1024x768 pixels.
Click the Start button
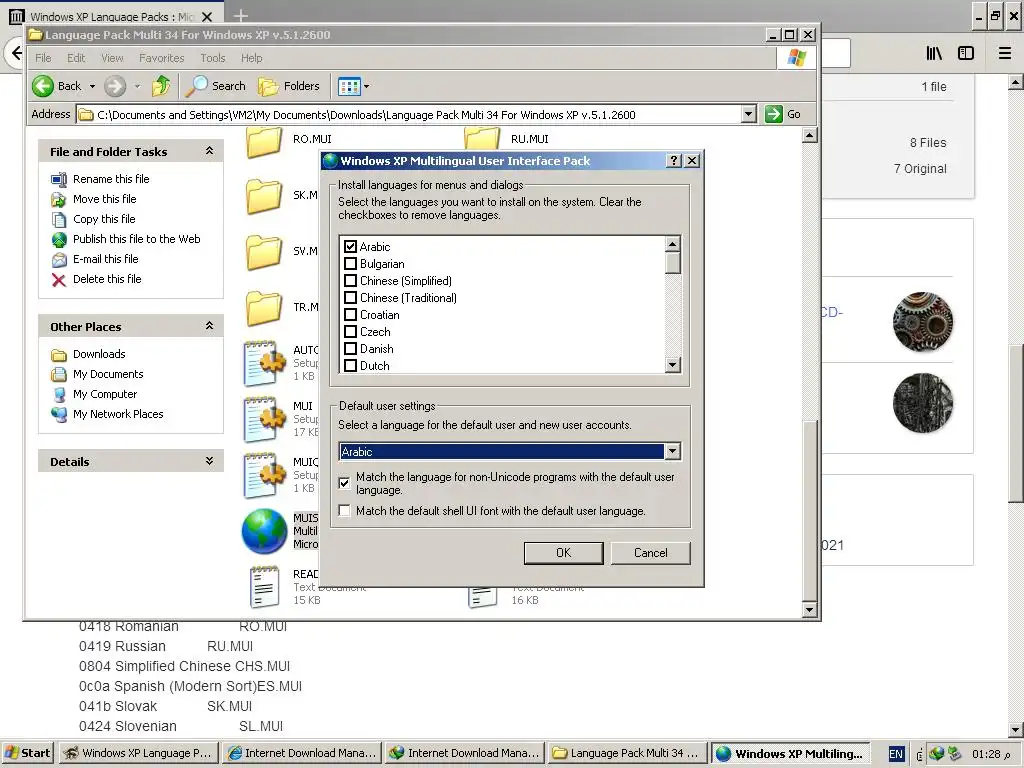tap(27, 753)
